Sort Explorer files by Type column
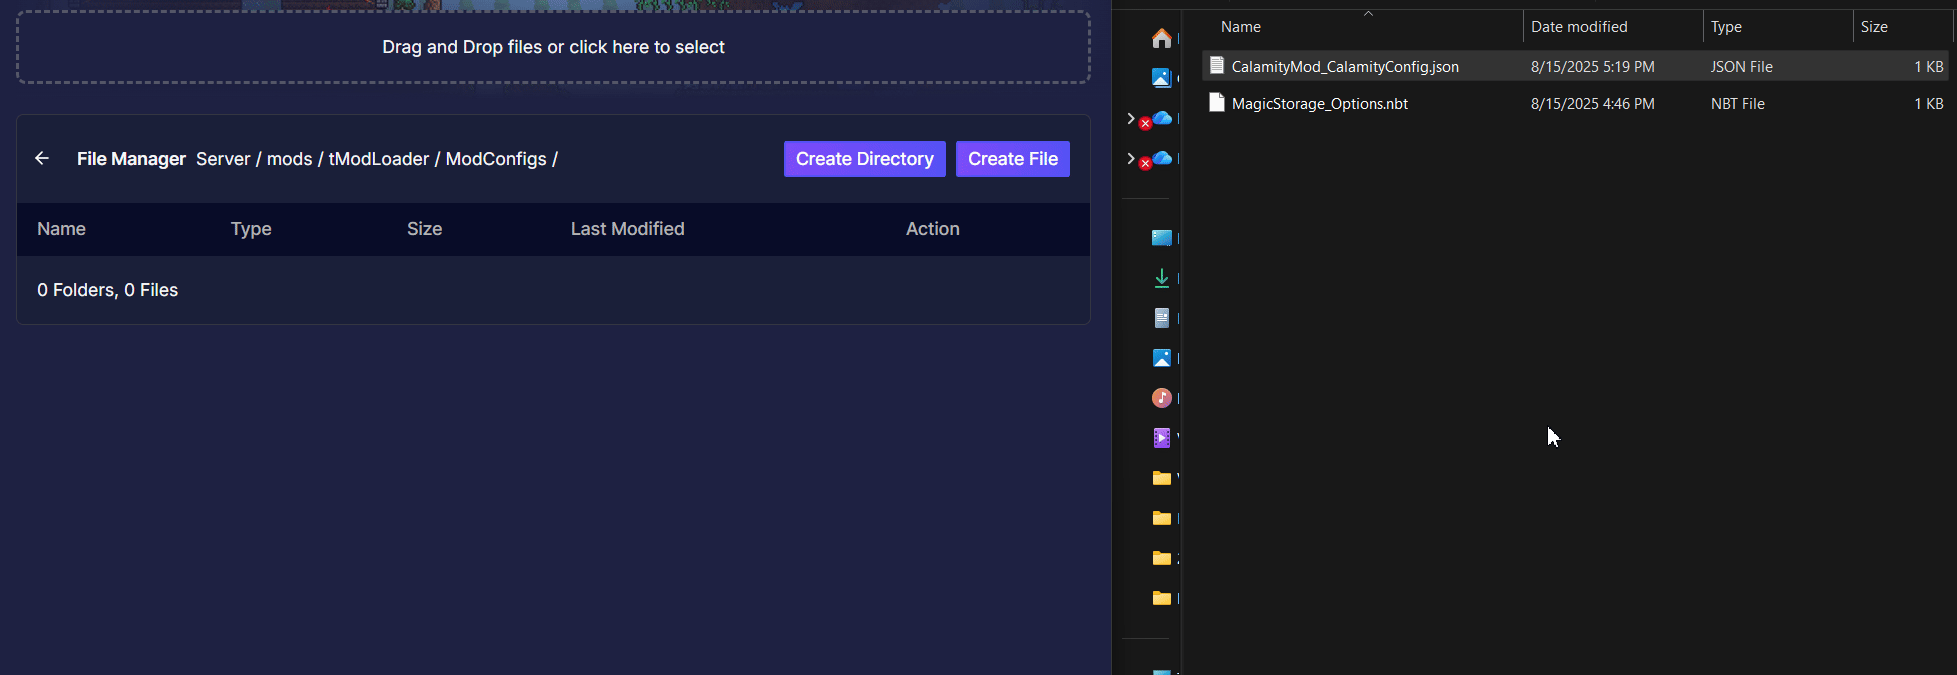 (x=1726, y=27)
